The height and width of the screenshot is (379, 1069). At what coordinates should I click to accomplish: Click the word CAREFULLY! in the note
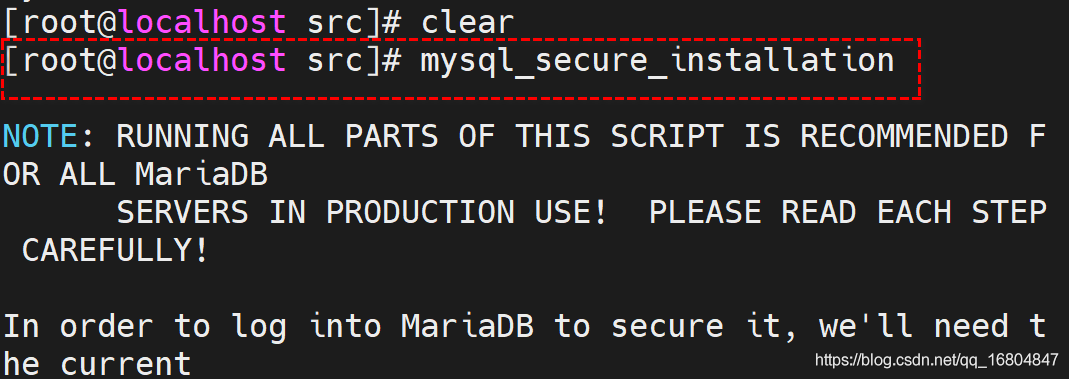click(x=115, y=251)
